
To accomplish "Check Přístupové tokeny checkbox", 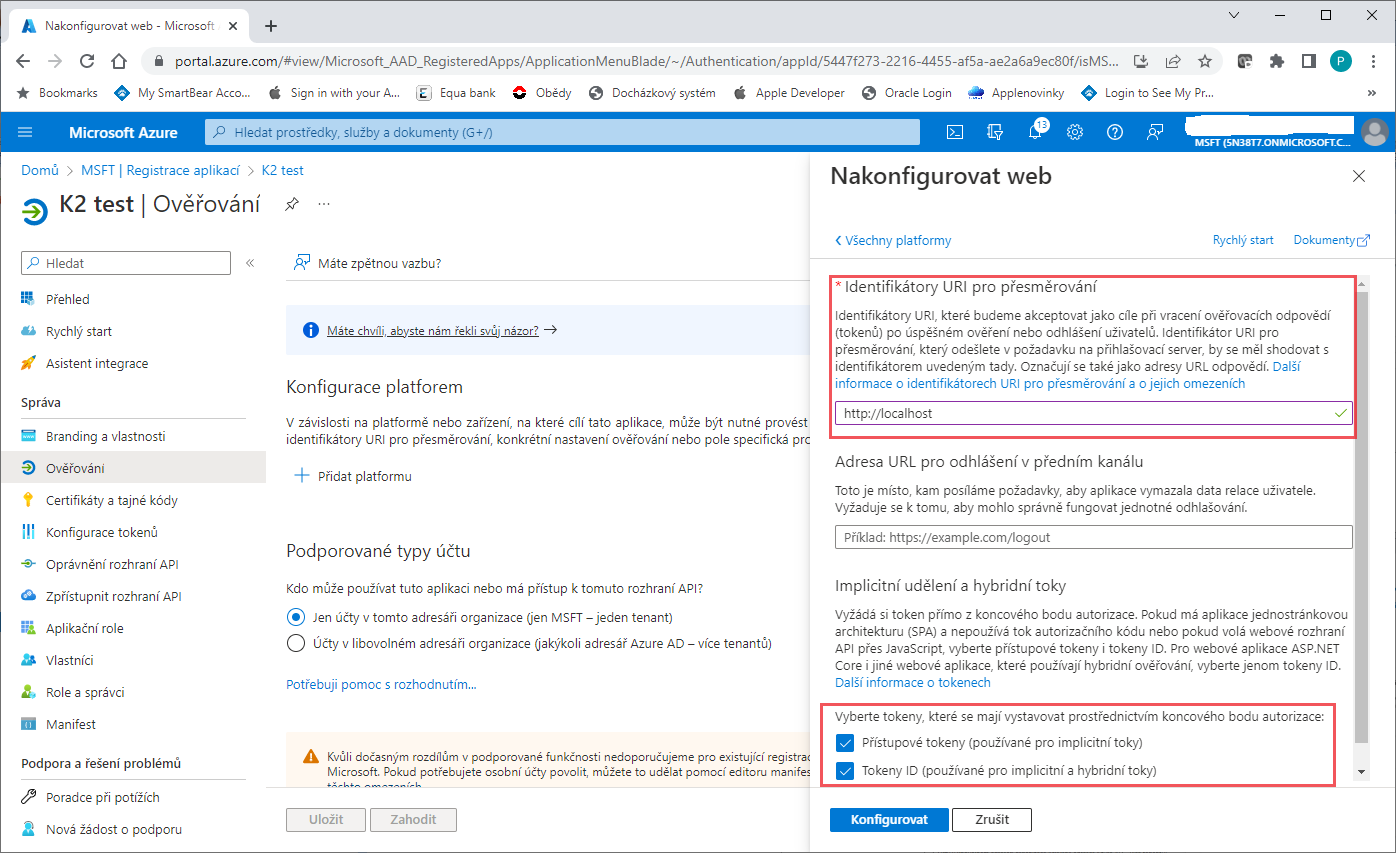I will coord(845,743).
